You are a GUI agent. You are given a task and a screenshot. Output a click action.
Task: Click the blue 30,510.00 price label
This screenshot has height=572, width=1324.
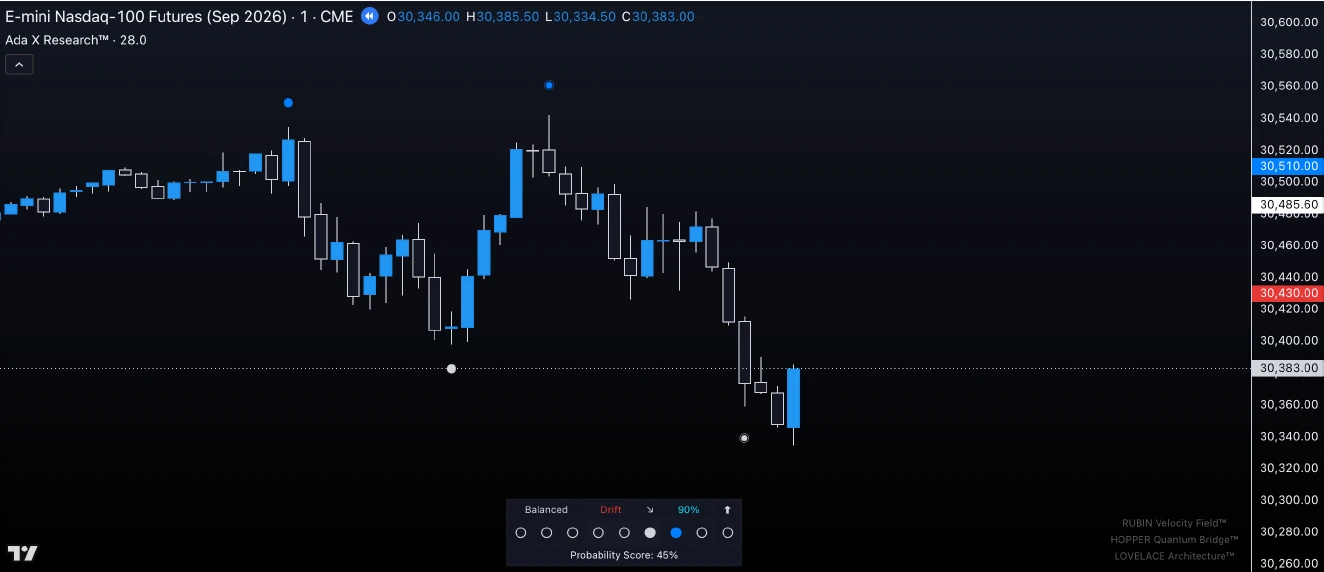pos(1287,166)
